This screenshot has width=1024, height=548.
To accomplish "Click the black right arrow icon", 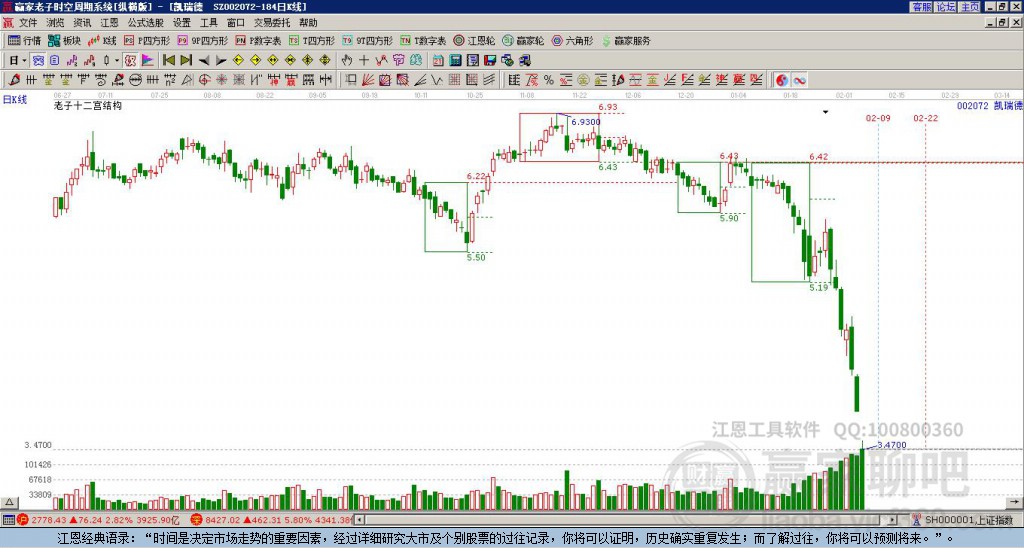I will [x=221, y=61].
